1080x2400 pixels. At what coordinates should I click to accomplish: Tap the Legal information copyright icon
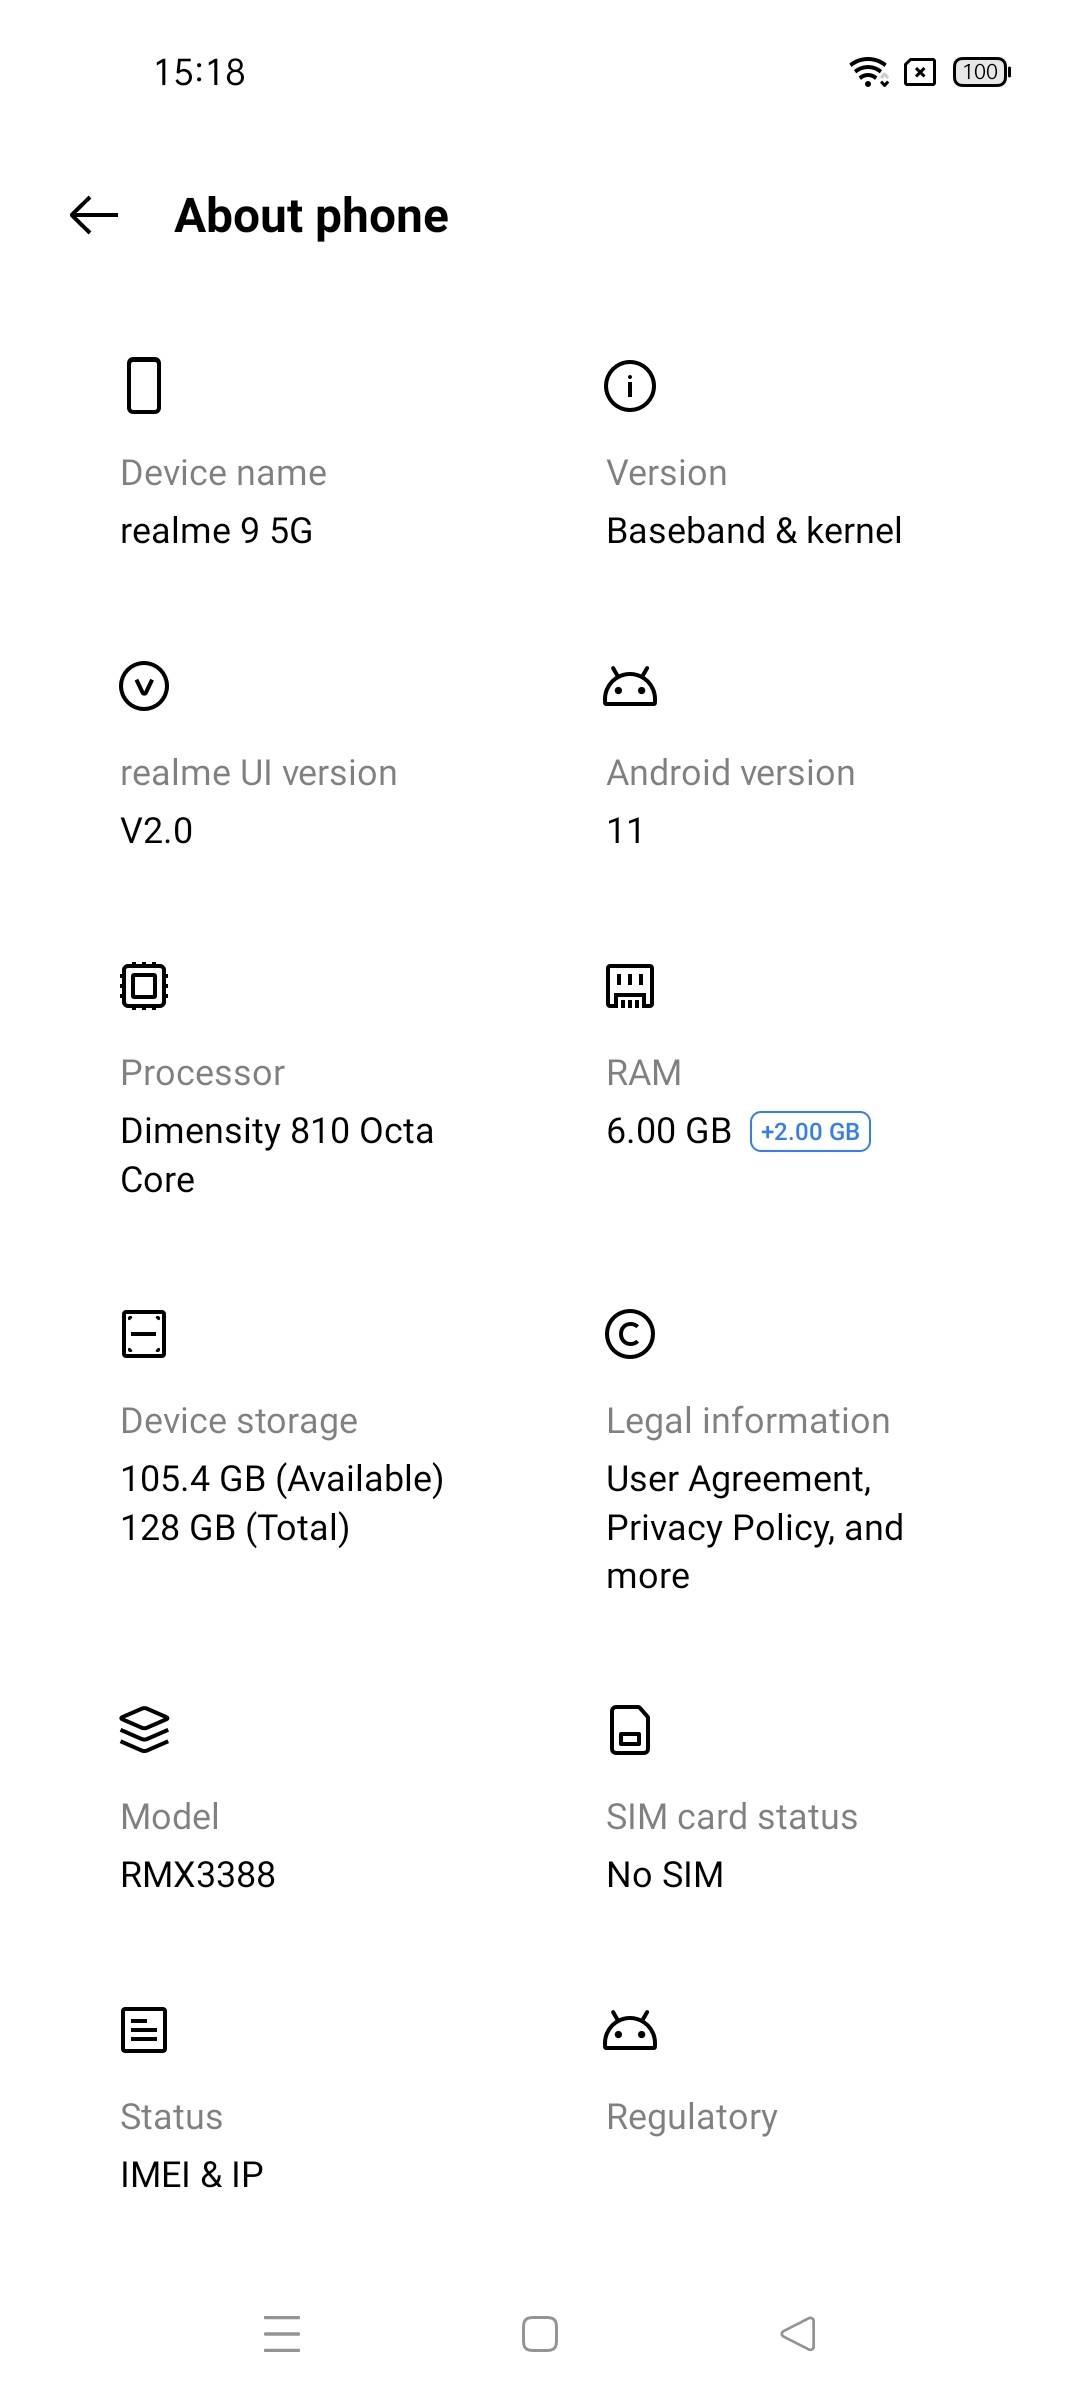(x=630, y=1334)
